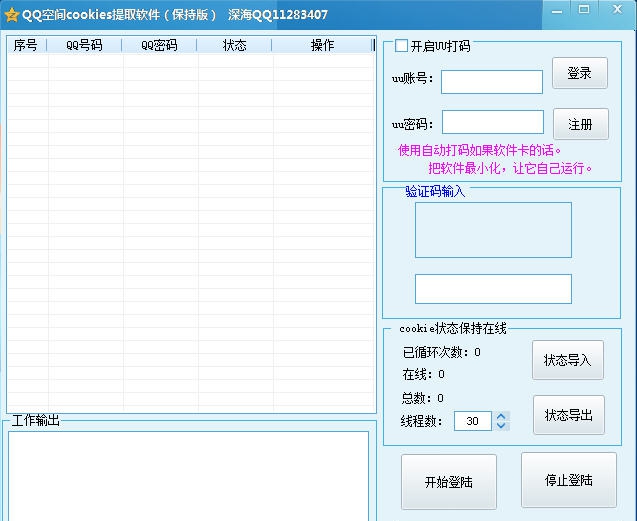
Task: Click the 验证码 text entry field
Action: (x=493, y=289)
